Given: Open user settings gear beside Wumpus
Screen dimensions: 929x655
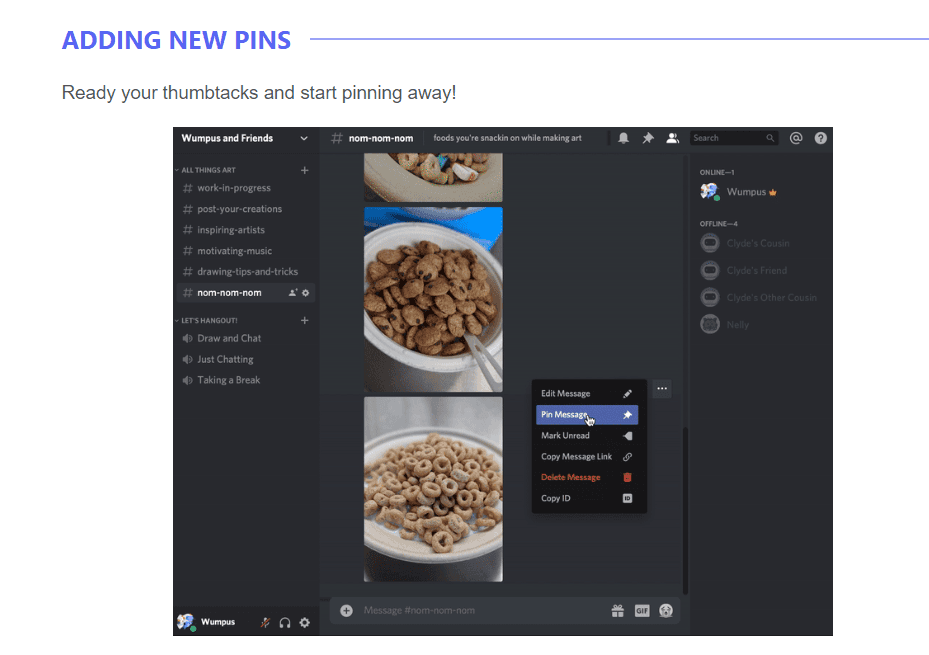Looking at the screenshot, I should pyautogui.click(x=305, y=622).
